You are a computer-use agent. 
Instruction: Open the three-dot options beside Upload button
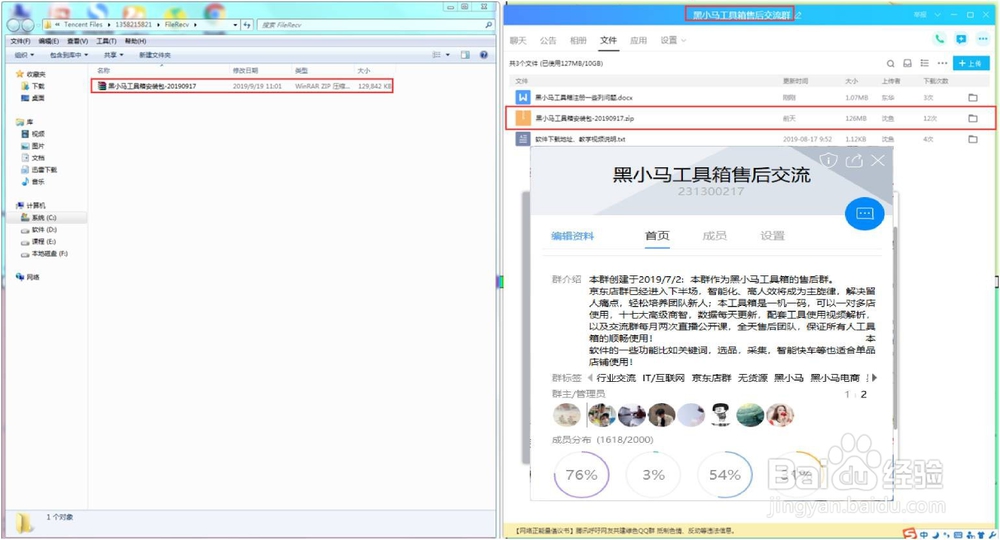942,63
